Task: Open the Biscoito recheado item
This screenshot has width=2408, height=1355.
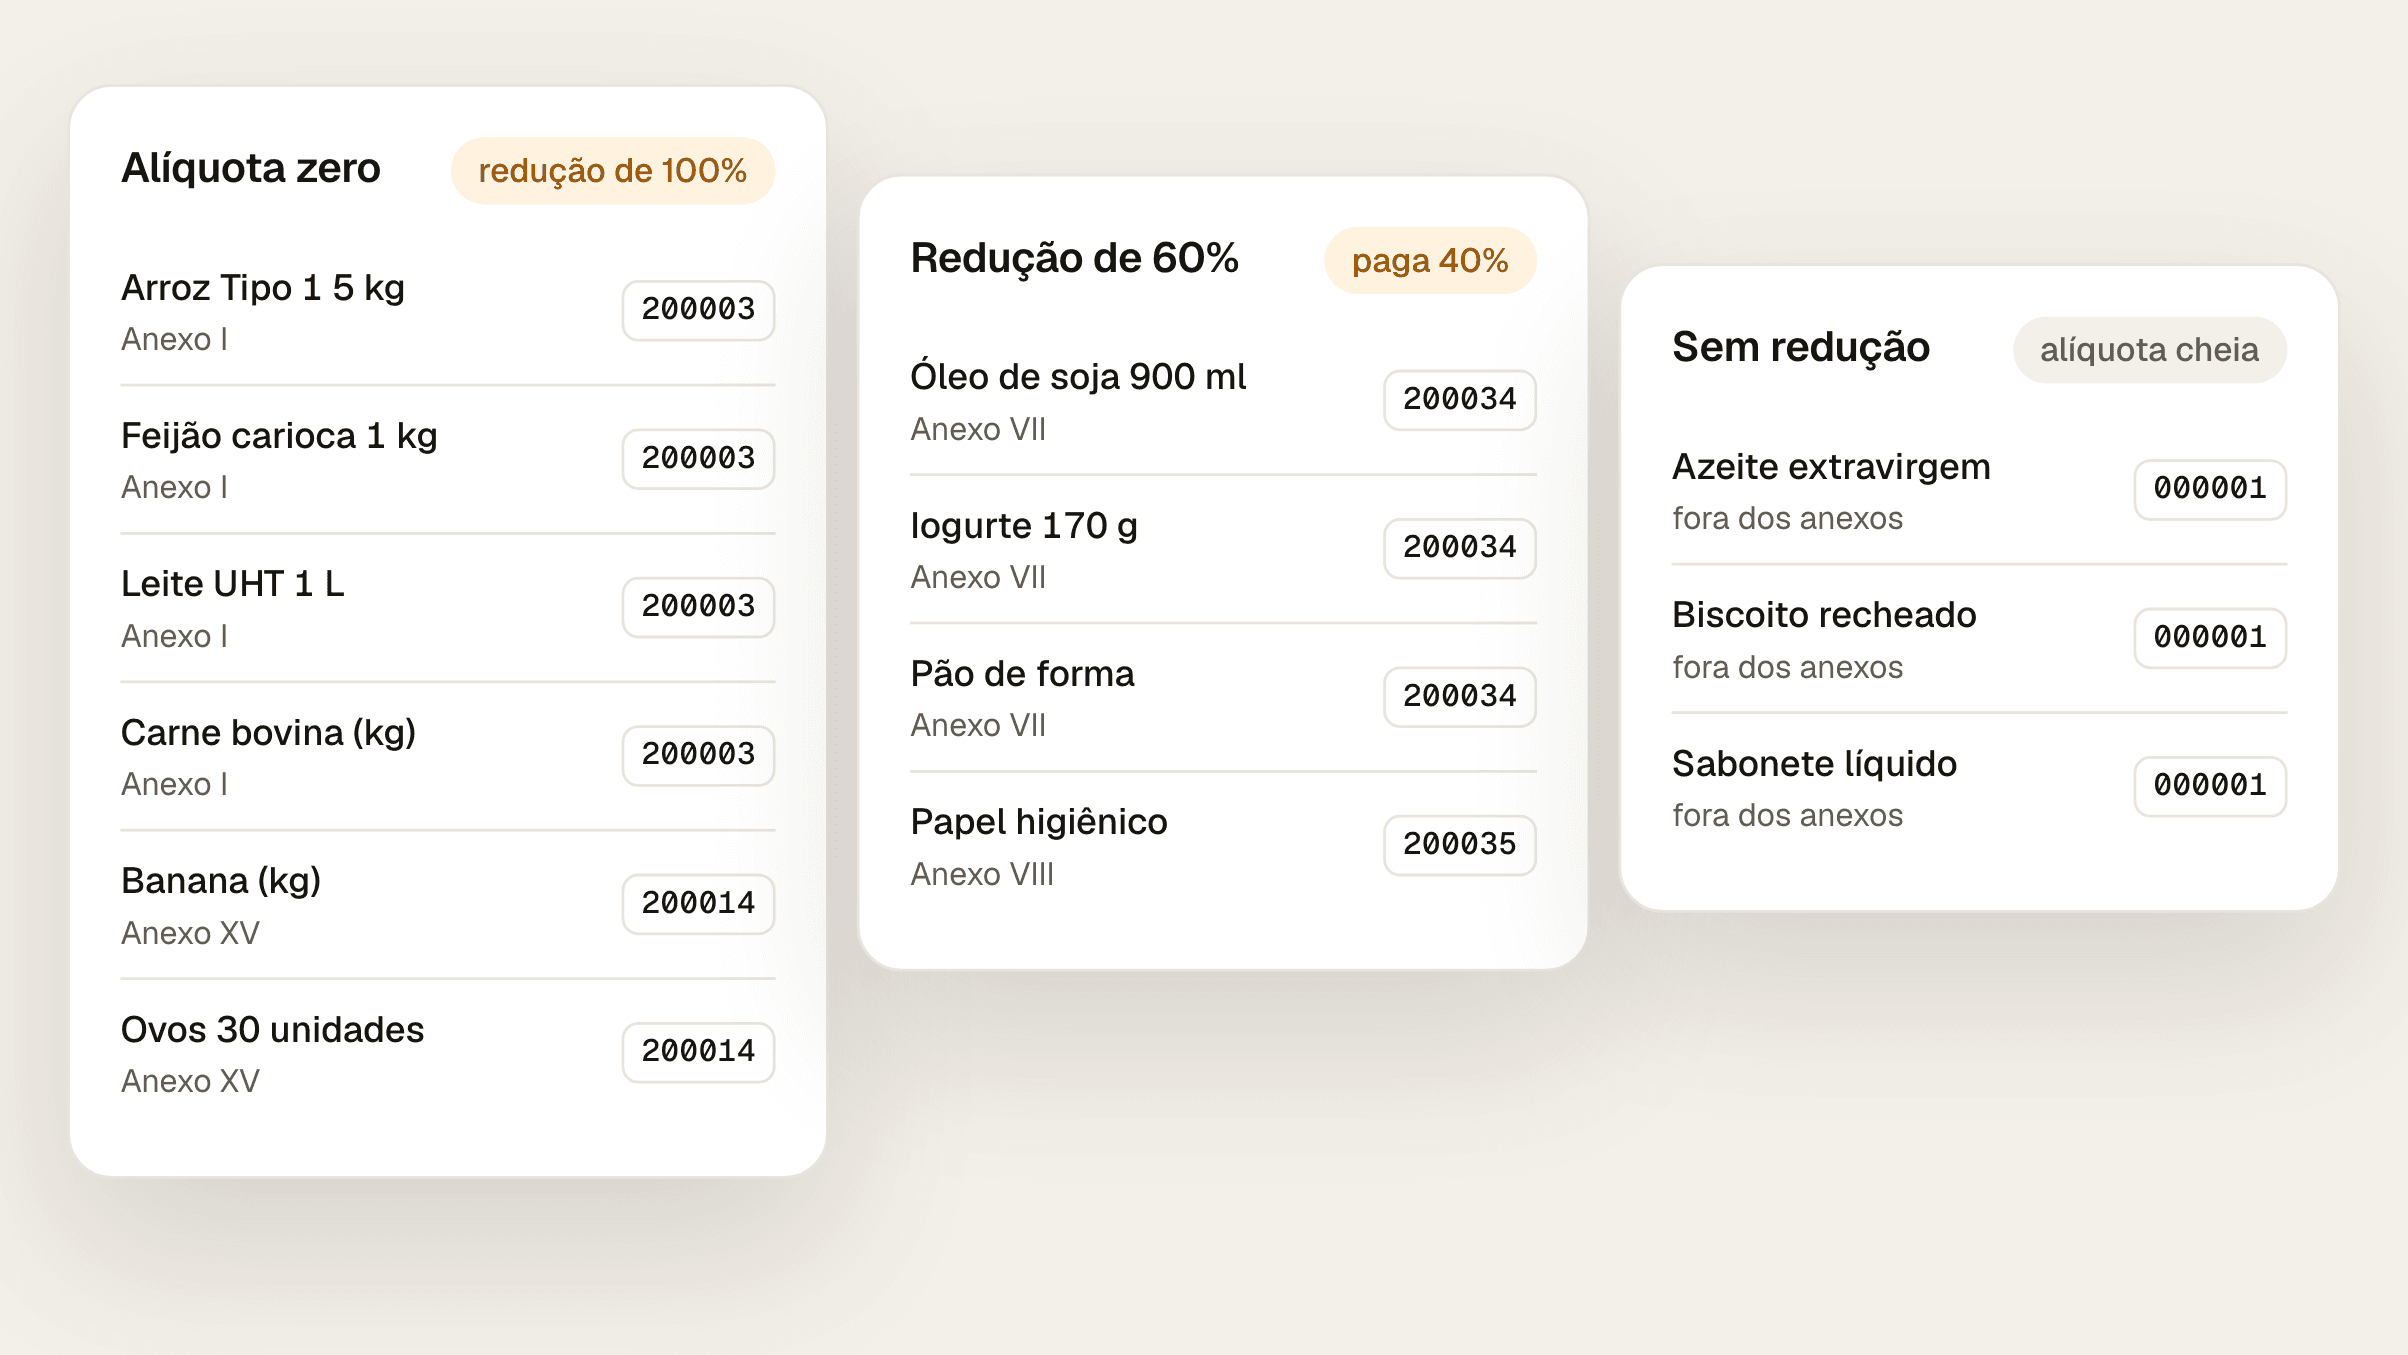Action: click(x=1979, y=639)
